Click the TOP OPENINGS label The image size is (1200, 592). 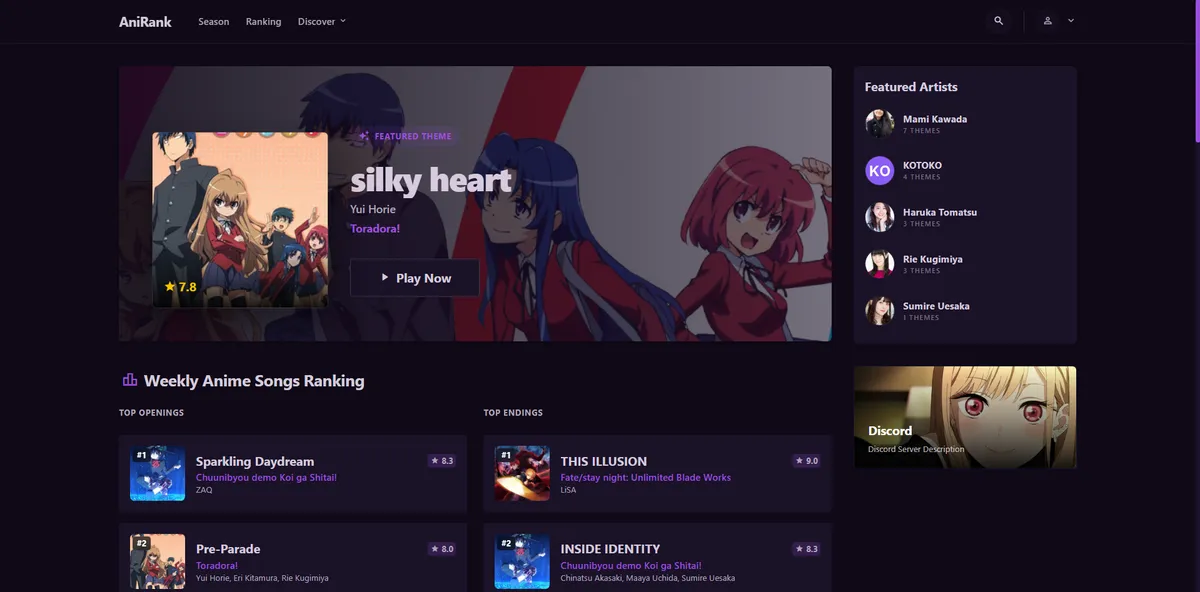pos(151,413)
